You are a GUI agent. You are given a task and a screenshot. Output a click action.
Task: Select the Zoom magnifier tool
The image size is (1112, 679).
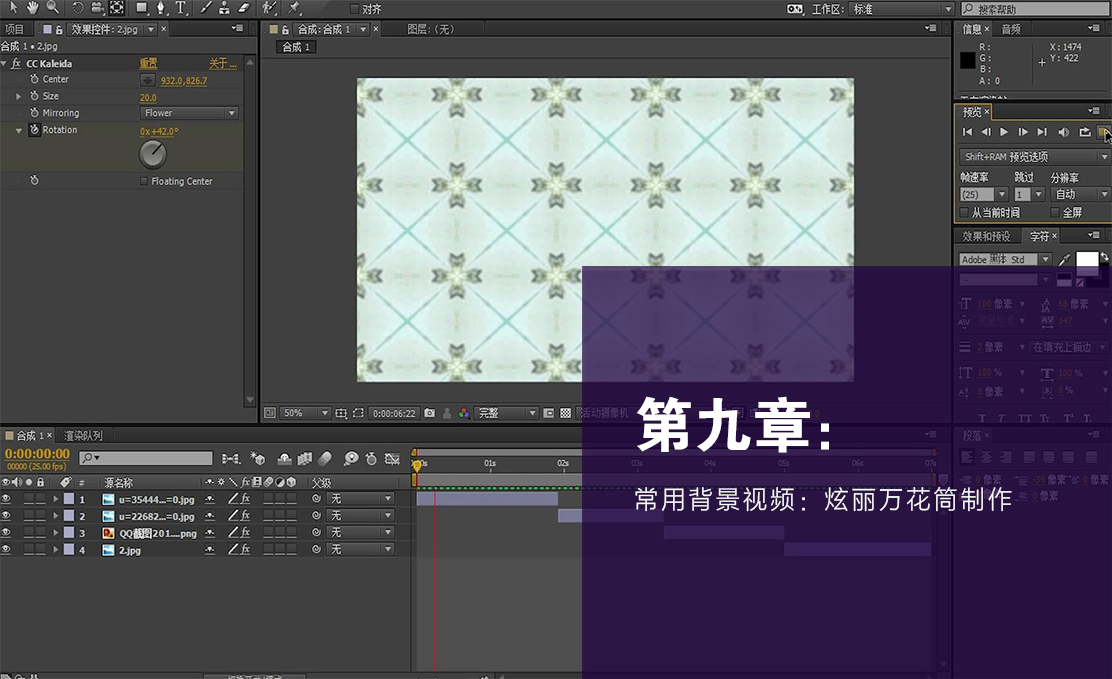tap(52, 8)
